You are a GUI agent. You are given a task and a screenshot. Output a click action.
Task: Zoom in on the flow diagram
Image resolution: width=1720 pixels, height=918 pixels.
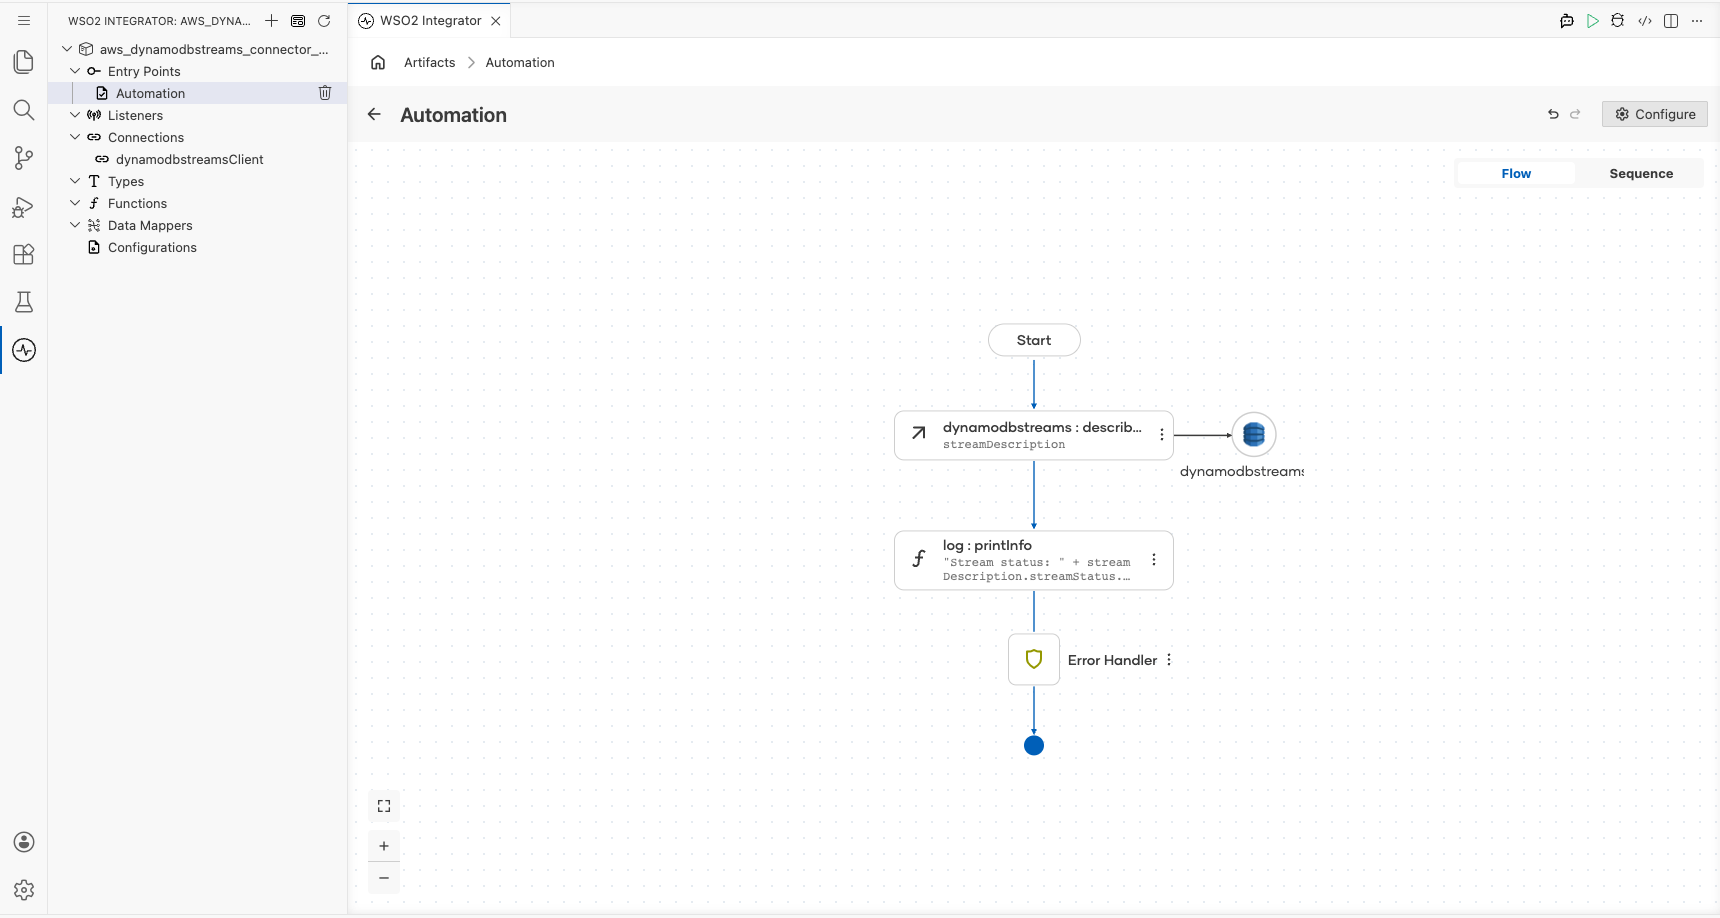pos(384,846)
